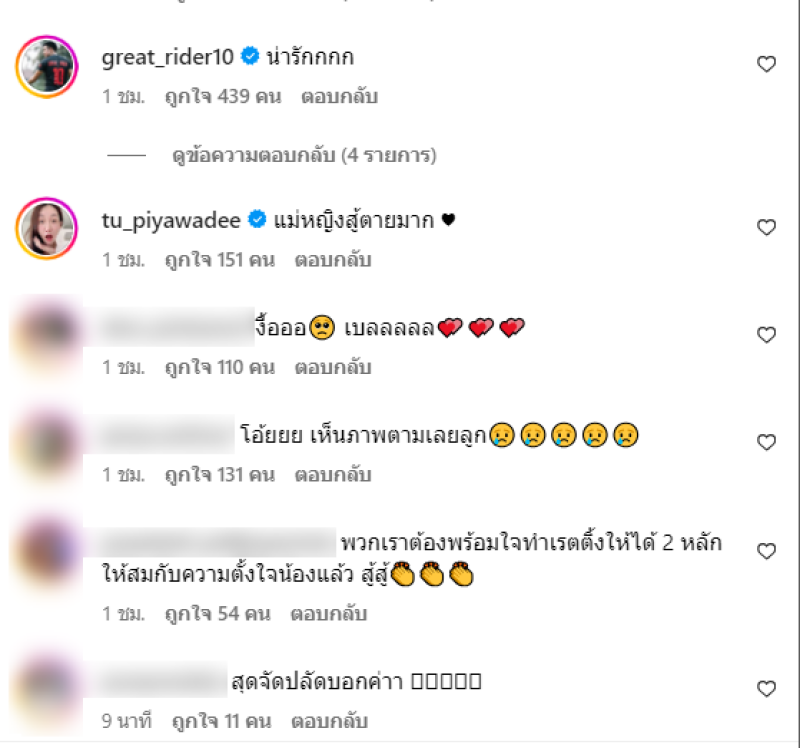Open the tu_piyawadee username link
Image resolution: width=800 pixels, height=748 pixels.
point(171,220)
